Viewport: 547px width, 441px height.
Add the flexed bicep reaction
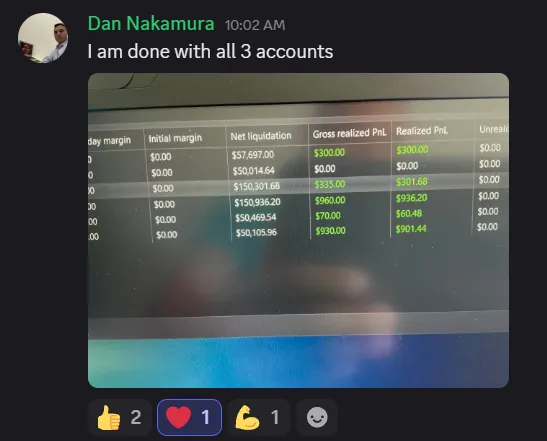tap(259, 417)
